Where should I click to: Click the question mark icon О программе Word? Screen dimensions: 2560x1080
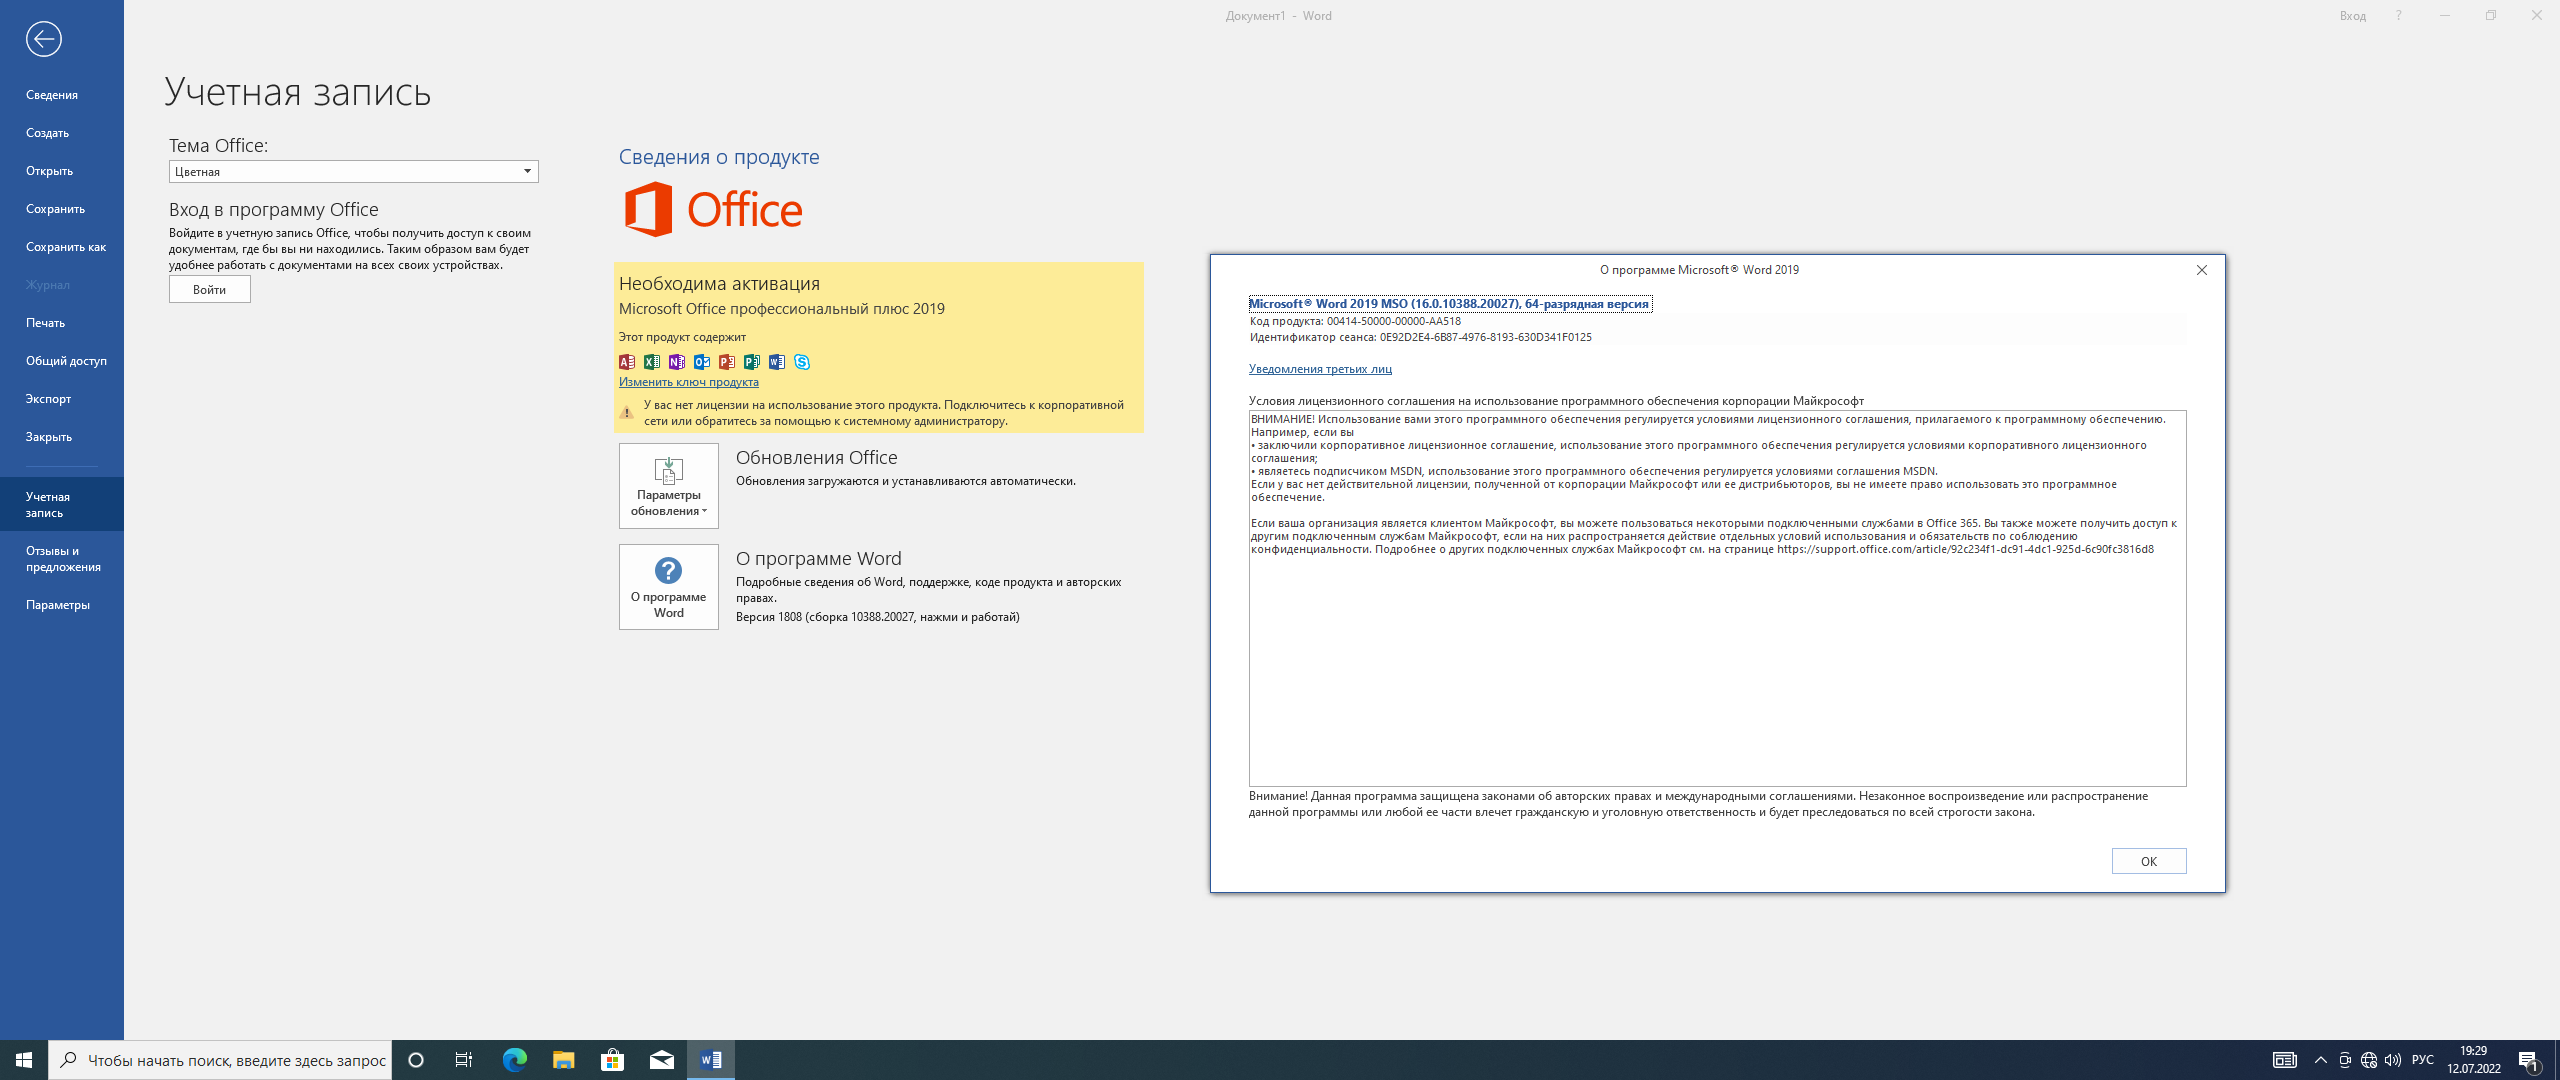point(668,570)
